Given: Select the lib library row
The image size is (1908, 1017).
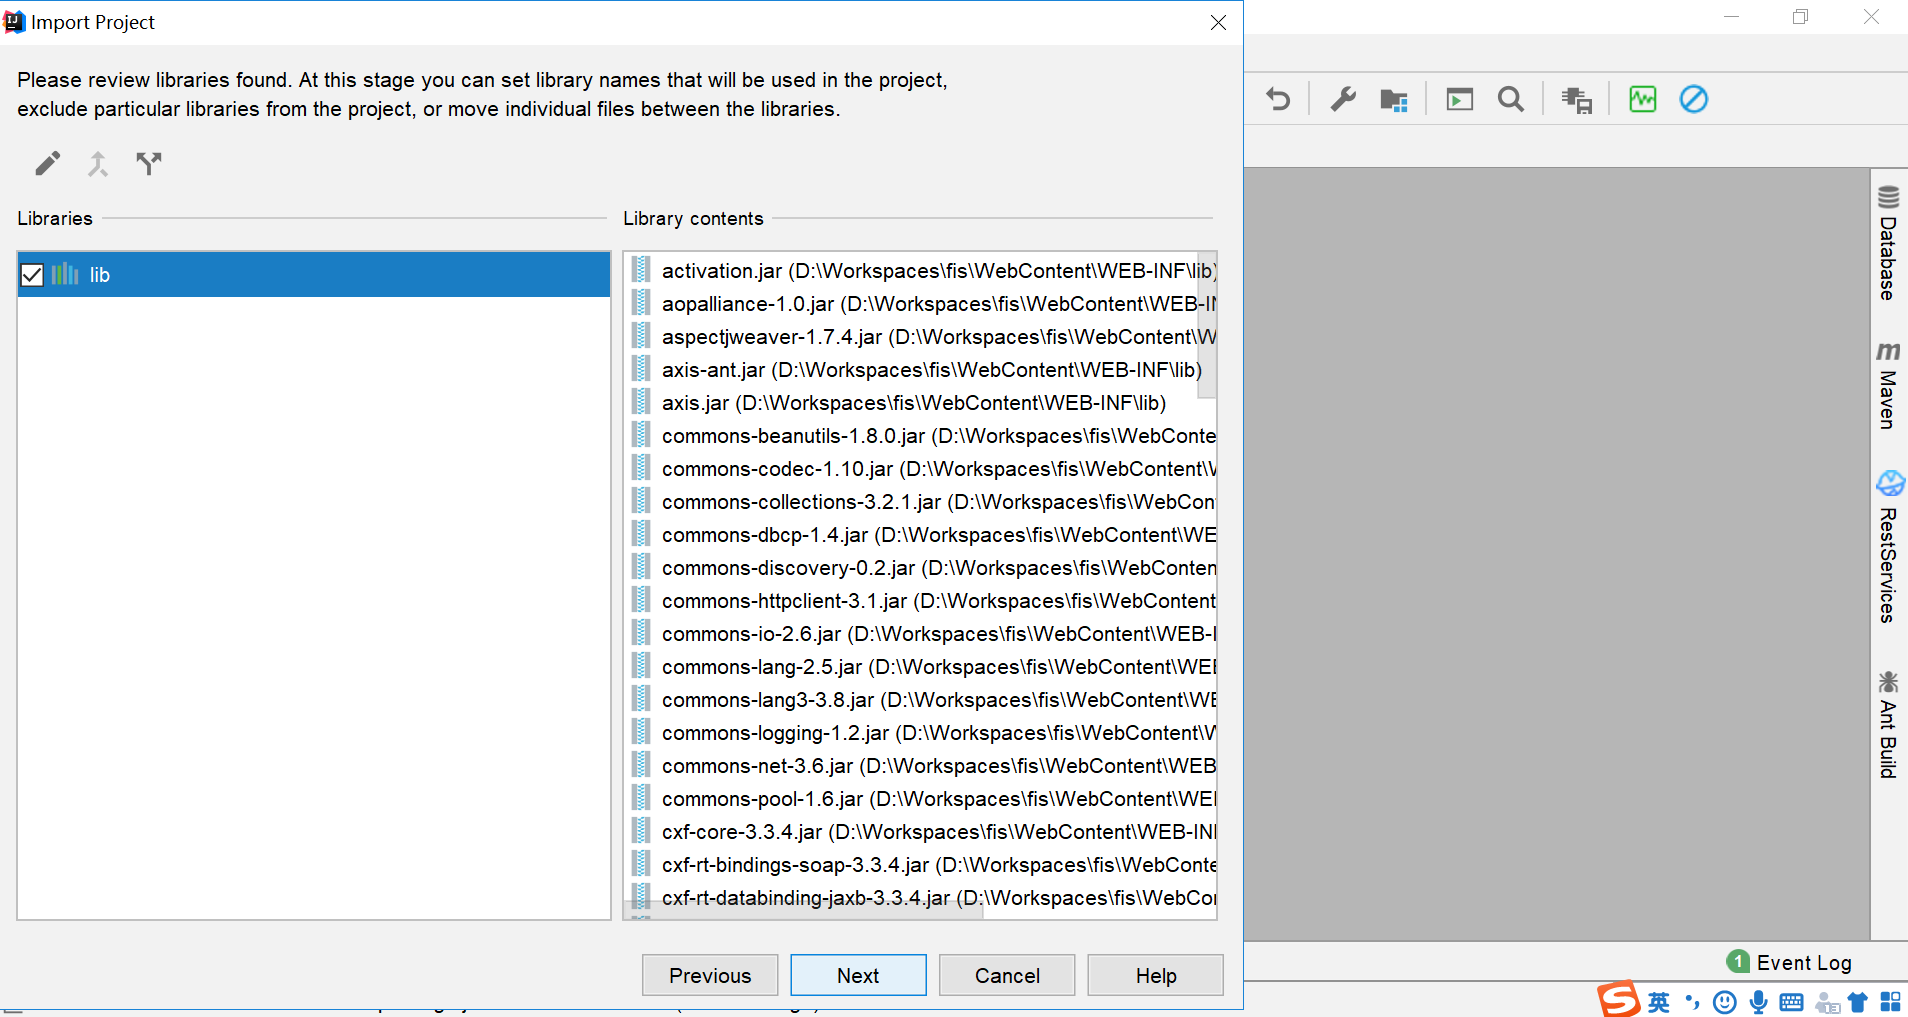Looking at the screenshot, I should [314, 275].
